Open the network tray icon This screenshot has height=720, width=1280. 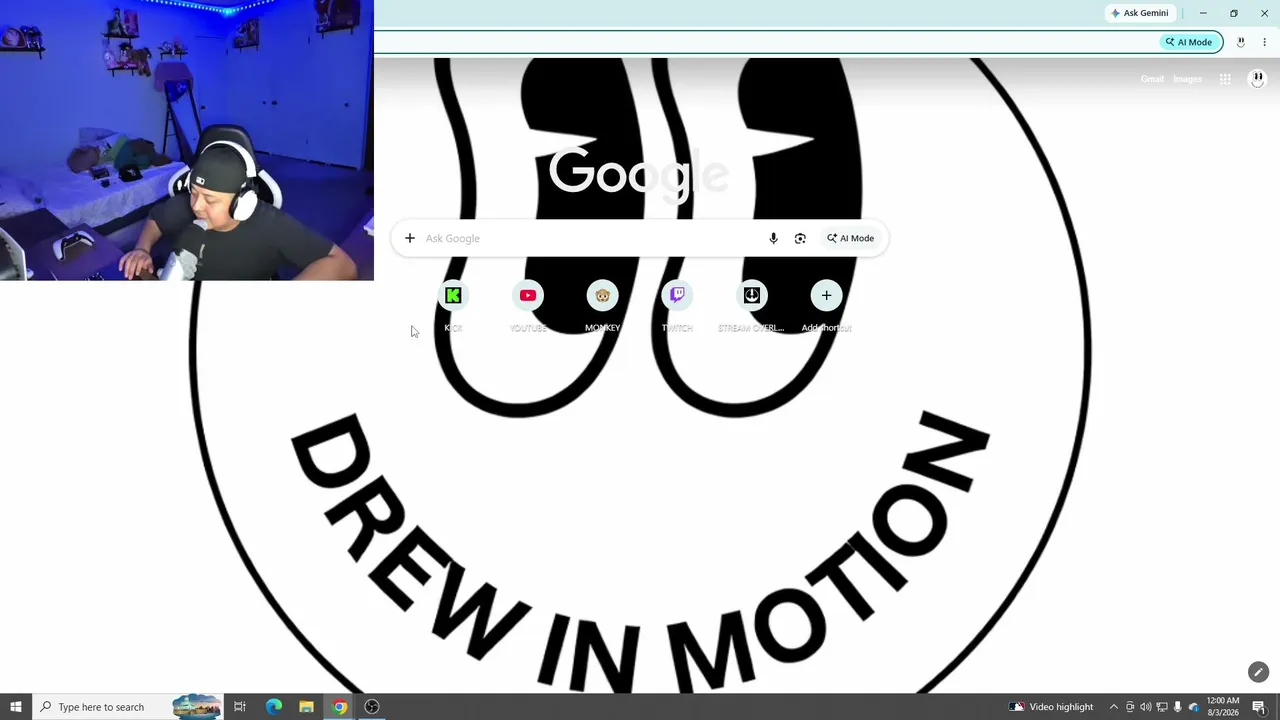tap(1161, 707)
